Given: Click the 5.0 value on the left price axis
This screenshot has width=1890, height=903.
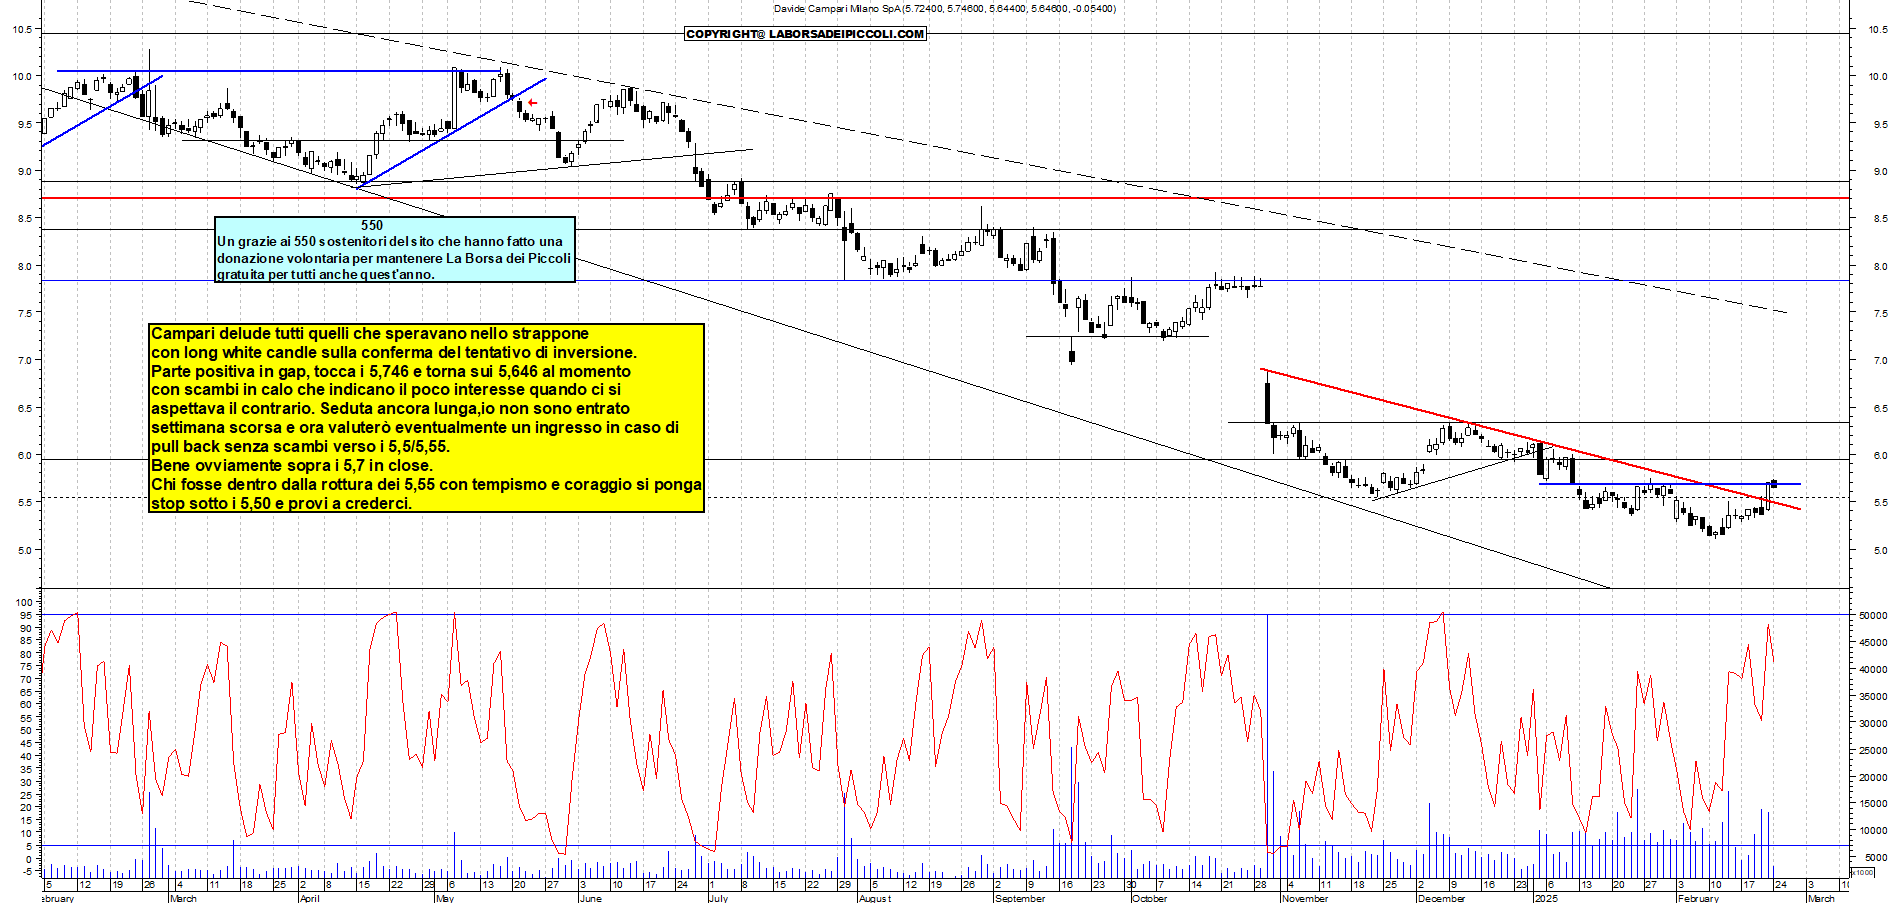Looking at the screenshot, I should (x=24, y=550).
